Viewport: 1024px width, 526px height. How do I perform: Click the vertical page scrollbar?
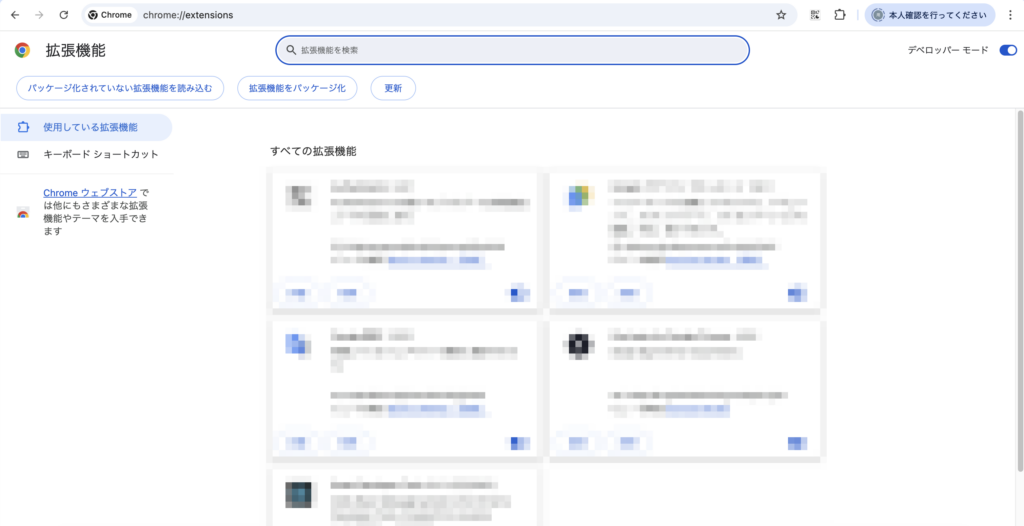click(x=1020, y=291)
